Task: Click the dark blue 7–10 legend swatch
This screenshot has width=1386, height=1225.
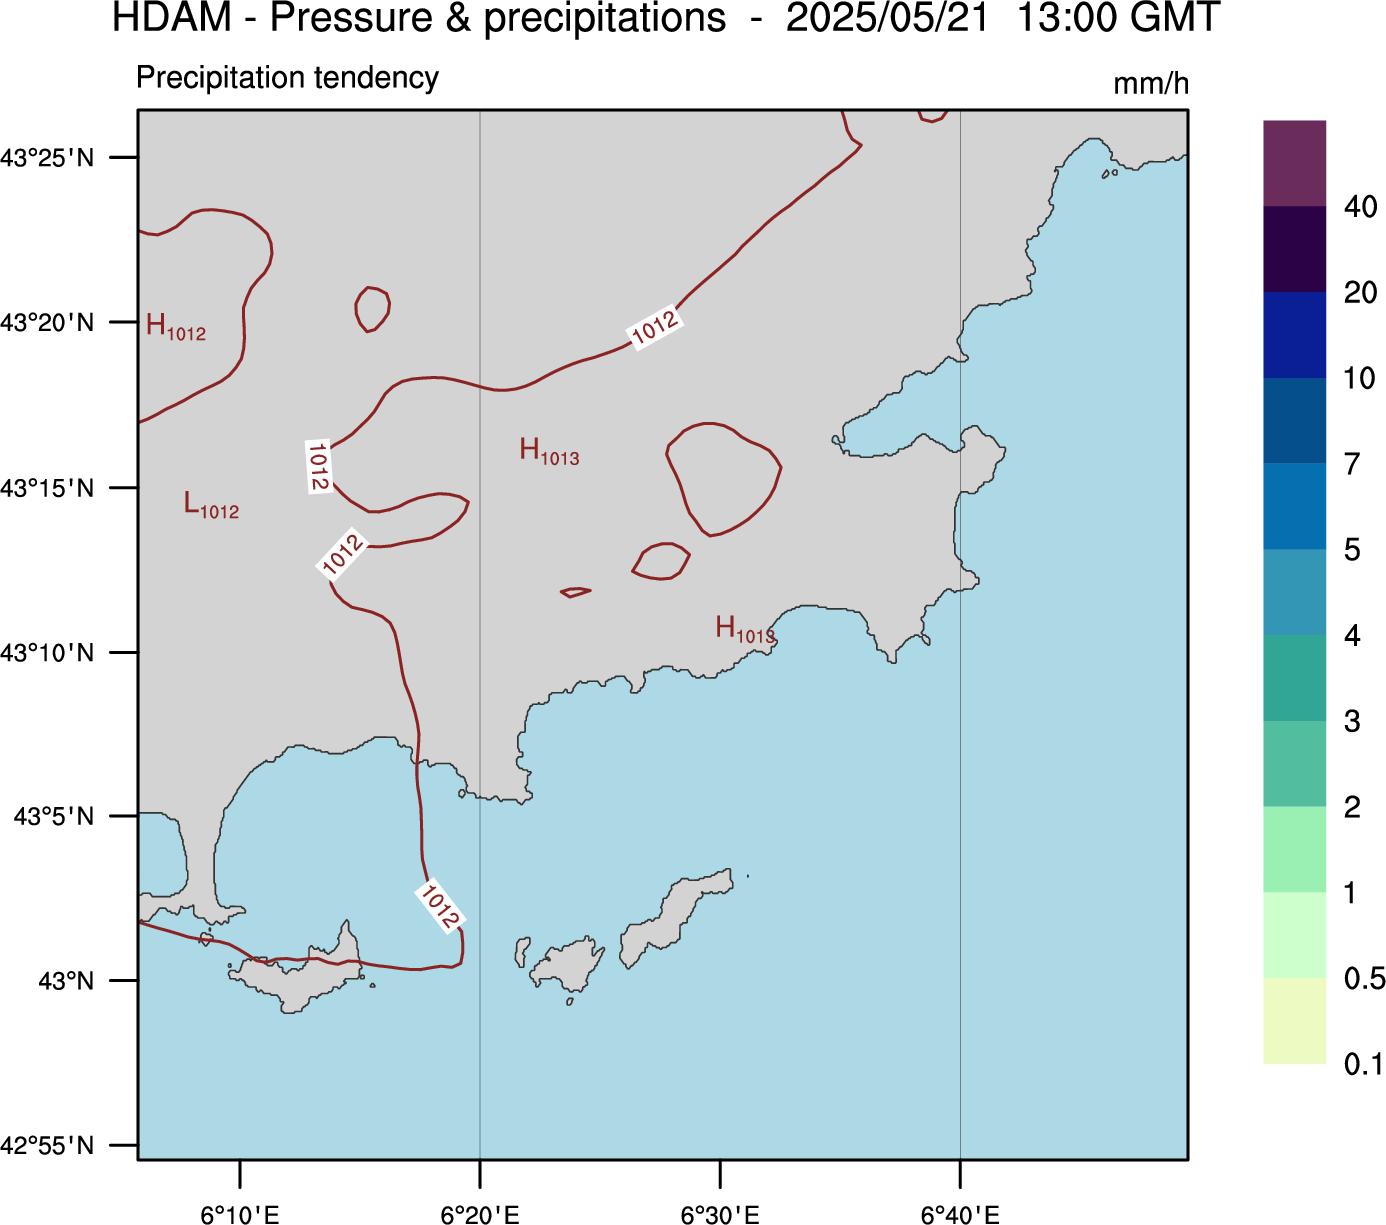Action: (x=1294, y=421)
